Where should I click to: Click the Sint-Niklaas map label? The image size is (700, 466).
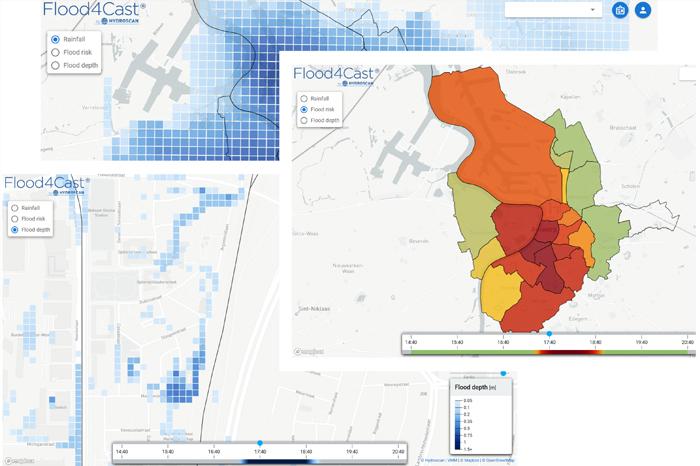pyautogui.click(x=314, y=308)
